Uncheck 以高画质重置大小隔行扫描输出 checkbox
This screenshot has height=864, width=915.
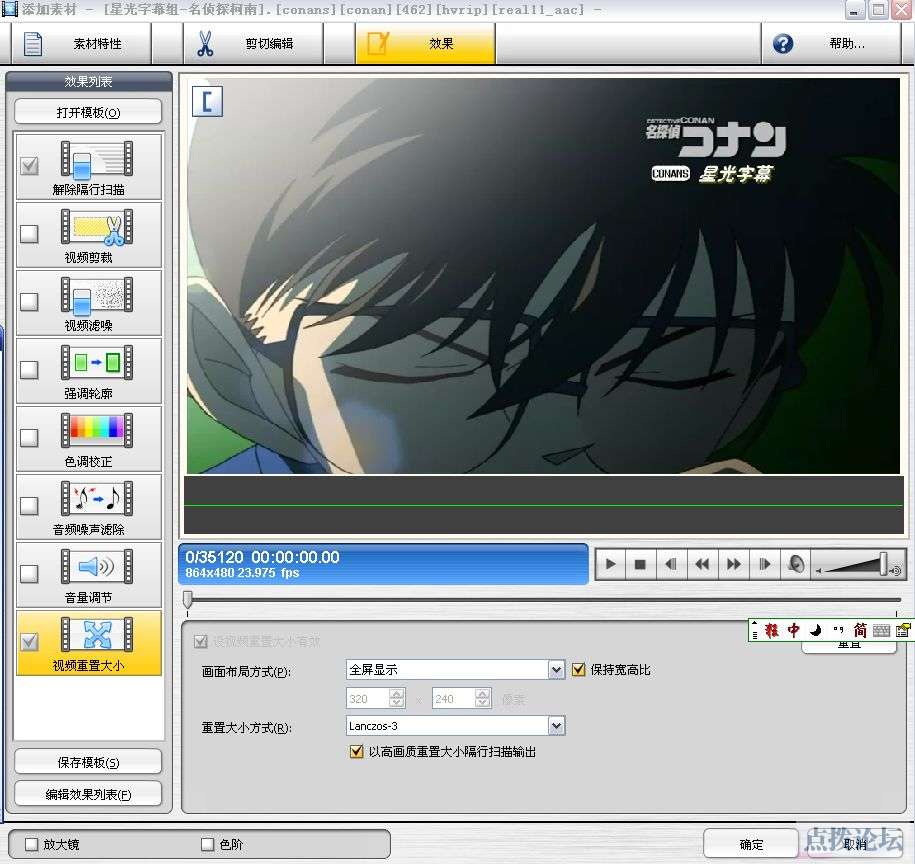point(356,751)
